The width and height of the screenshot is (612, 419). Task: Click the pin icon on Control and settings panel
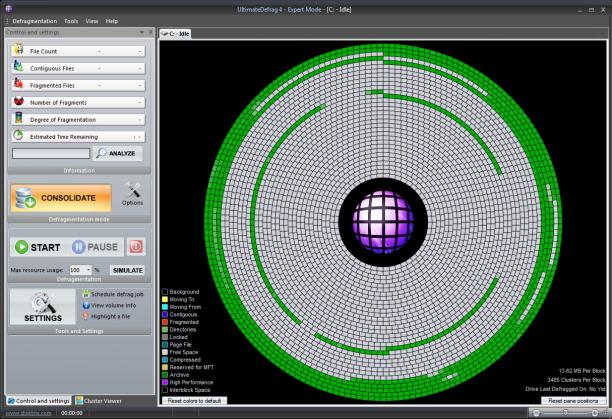[x=150, y=32]
